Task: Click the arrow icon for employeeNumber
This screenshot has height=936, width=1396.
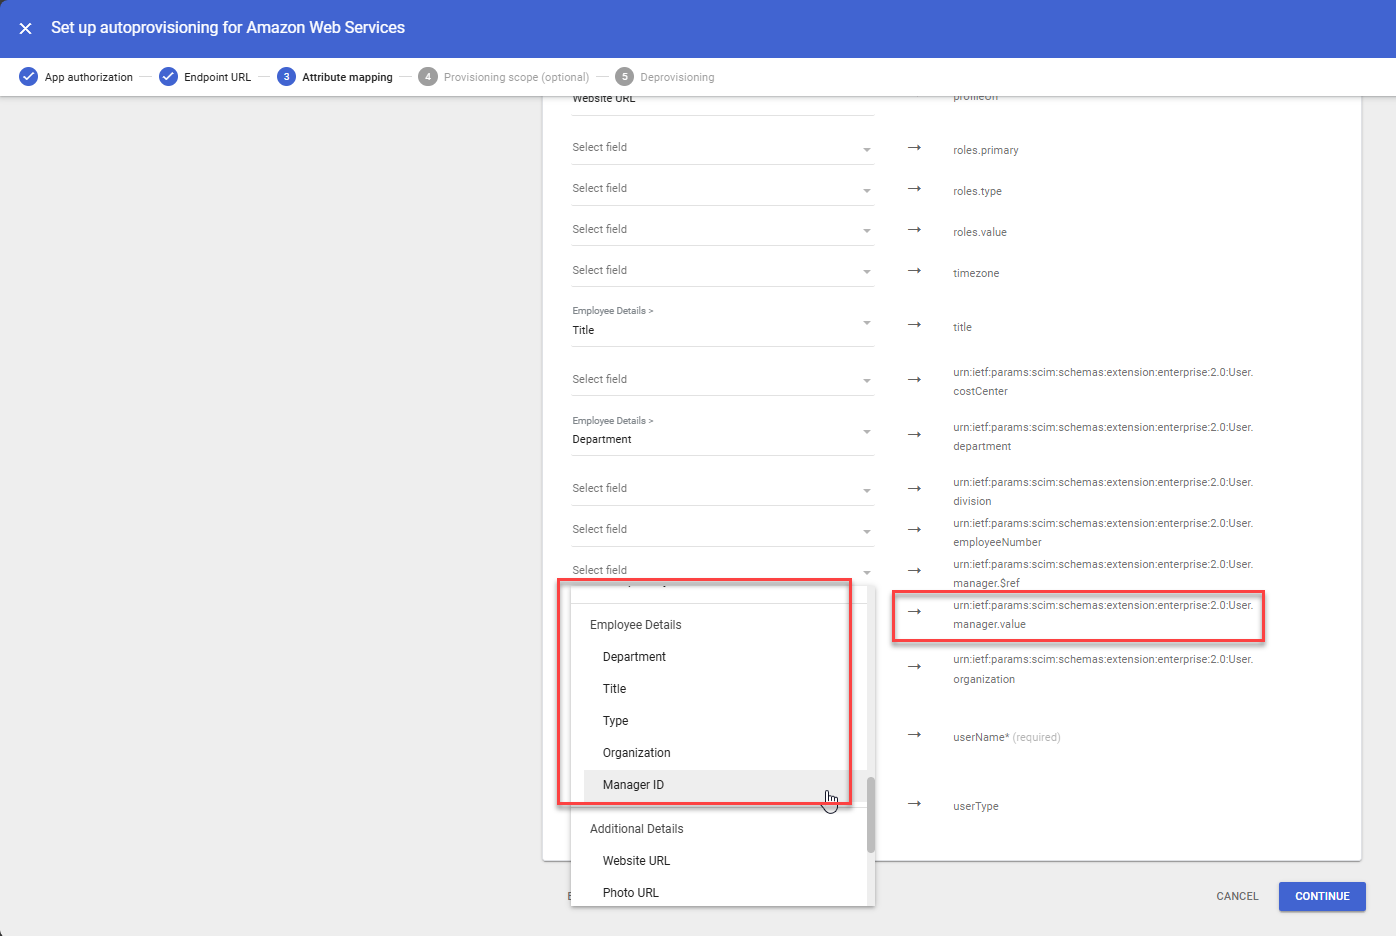Action: point(914,530)
